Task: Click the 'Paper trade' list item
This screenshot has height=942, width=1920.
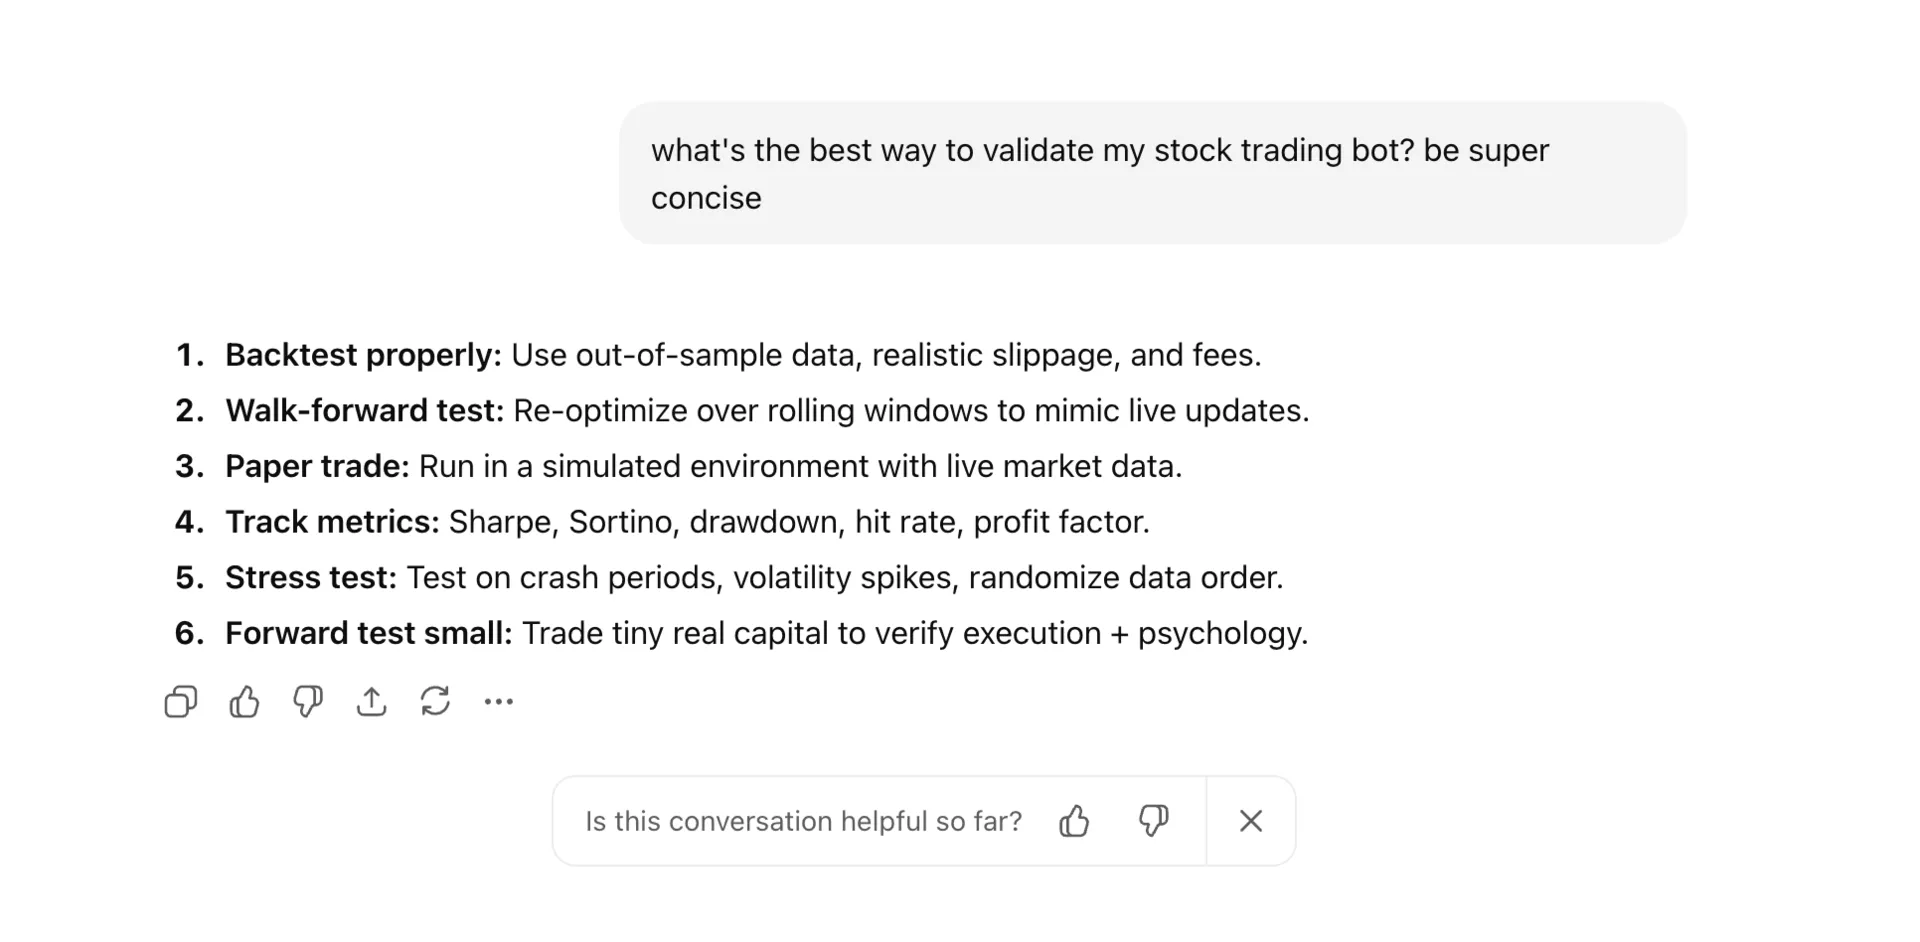Action: pos(704,466)
